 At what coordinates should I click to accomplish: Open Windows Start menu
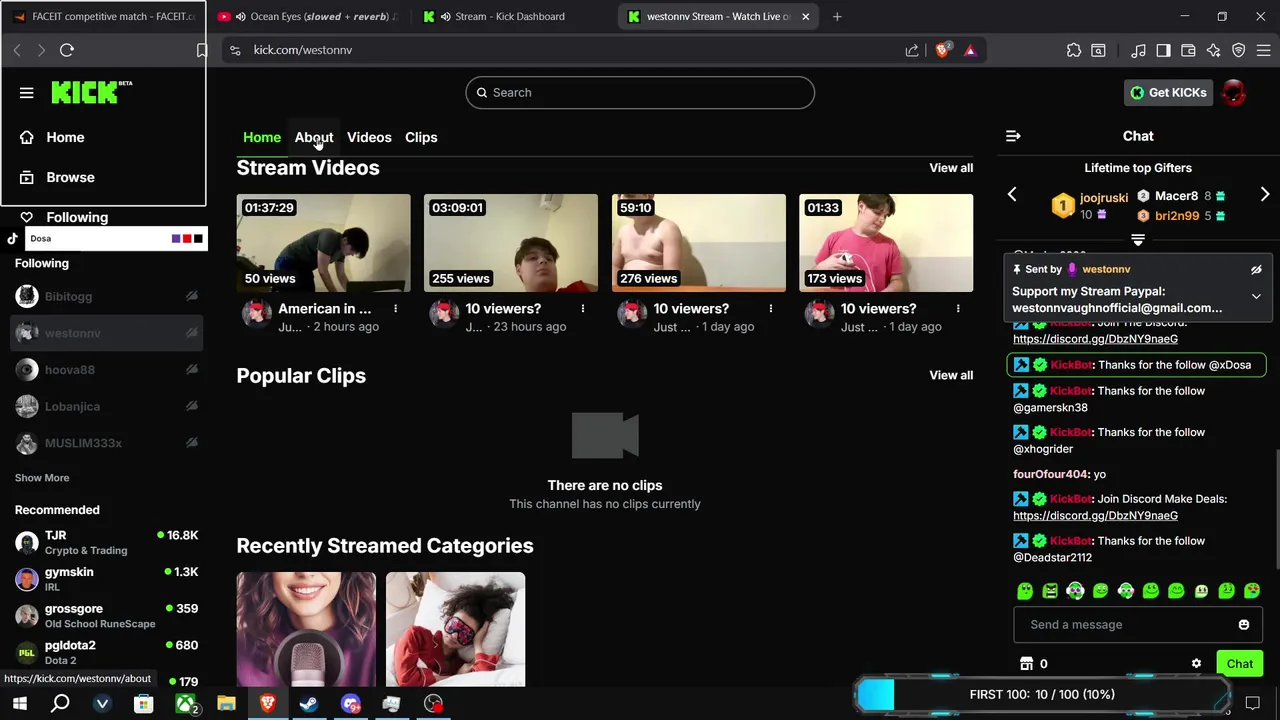click(19, 704)
